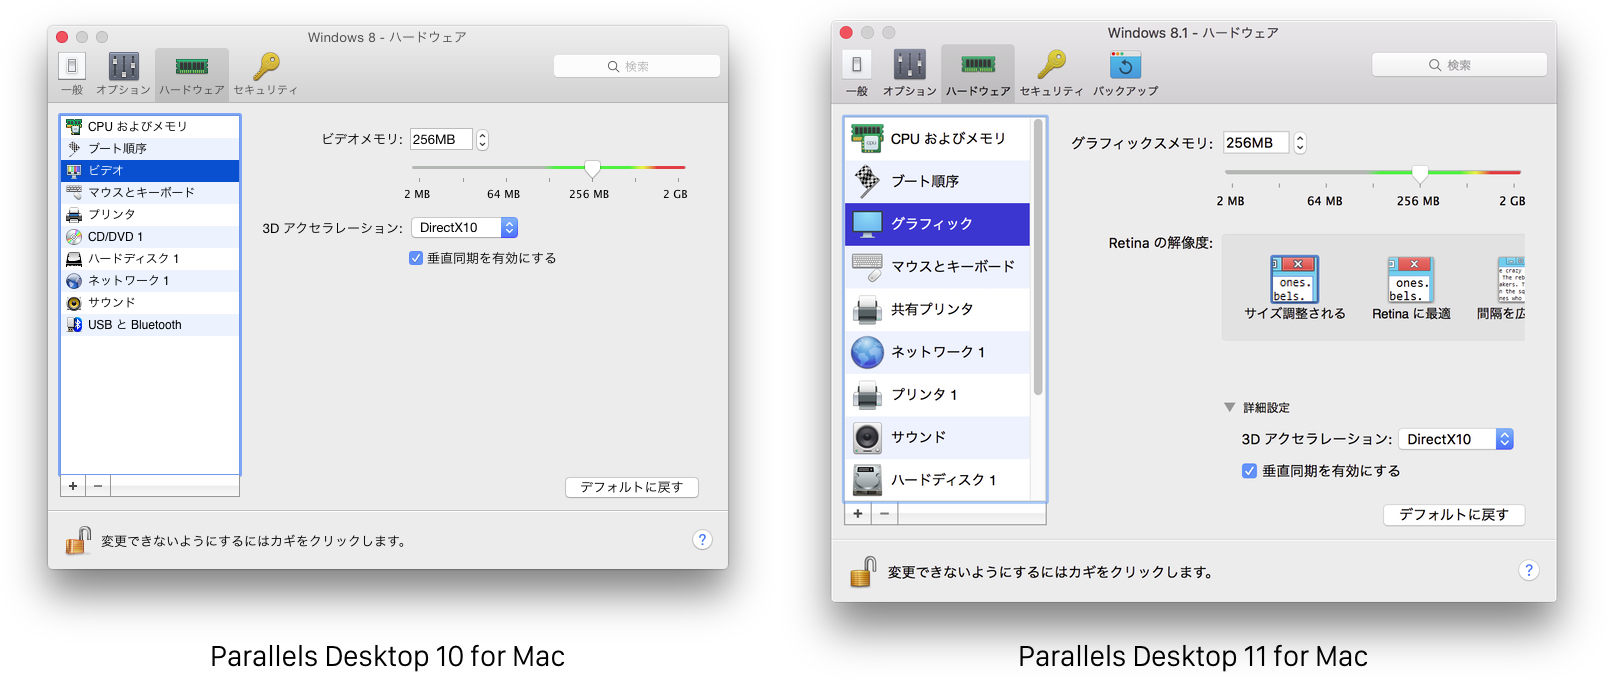Add device with plus button in Windows 8.1 window
Viewport: 1620px width, 685px height.
[x=858, y=513]
